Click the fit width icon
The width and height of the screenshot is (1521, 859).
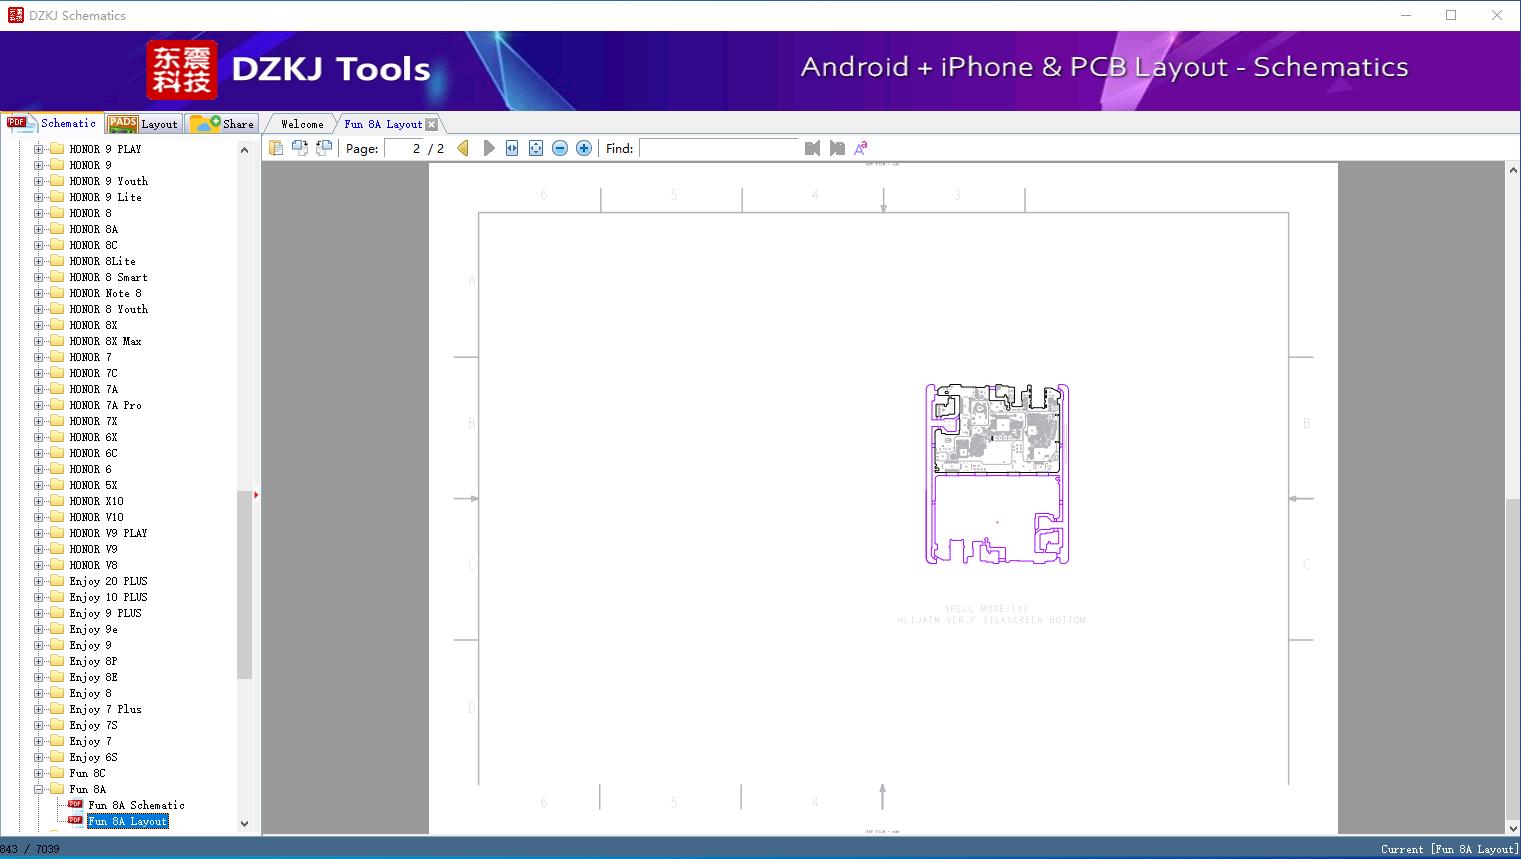[x=512, y=148]
